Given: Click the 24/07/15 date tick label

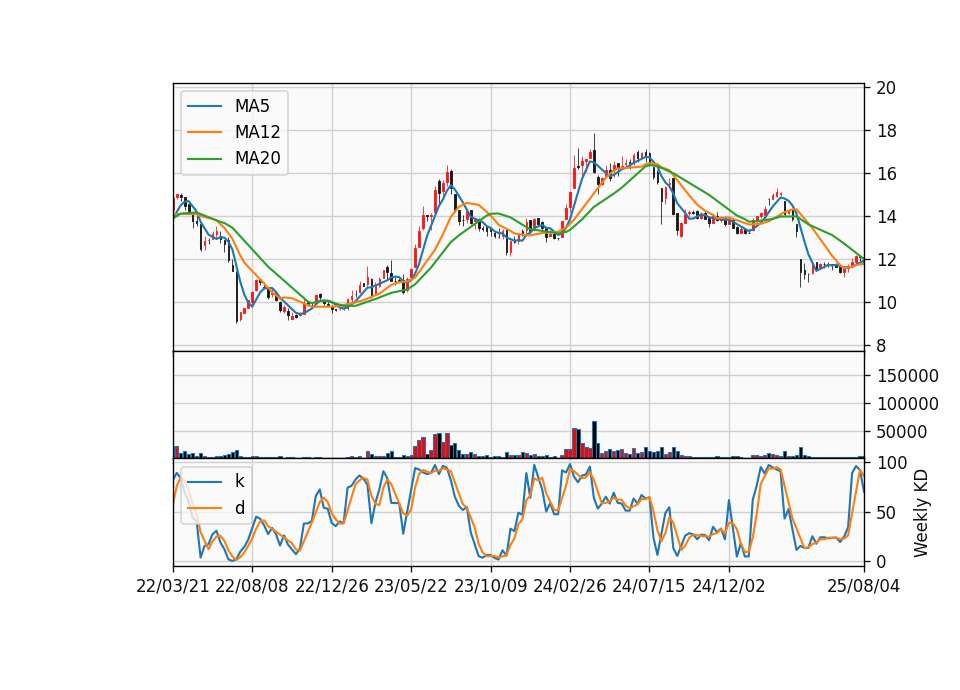Looking at the screenshot, I should coord(649,586).
